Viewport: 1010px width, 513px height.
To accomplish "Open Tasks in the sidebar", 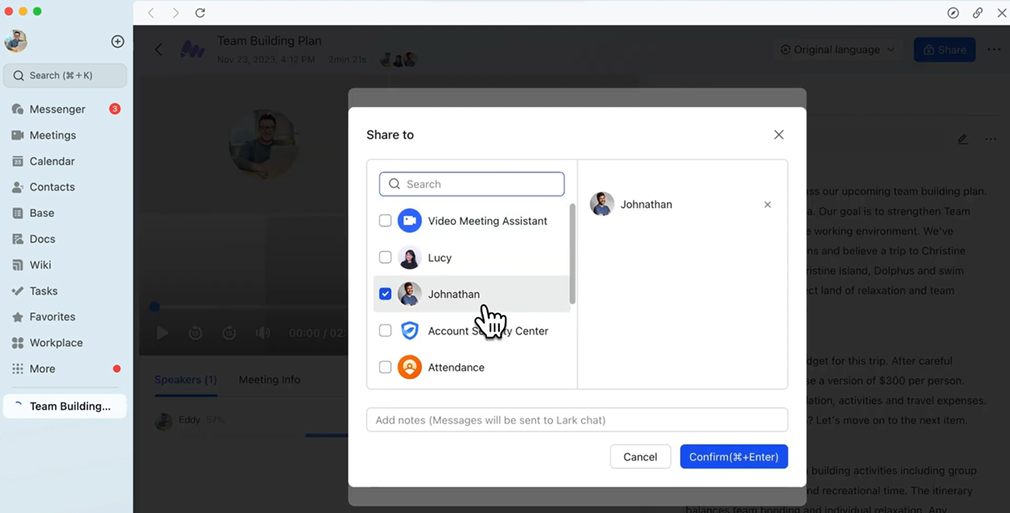I will [43, 291].
